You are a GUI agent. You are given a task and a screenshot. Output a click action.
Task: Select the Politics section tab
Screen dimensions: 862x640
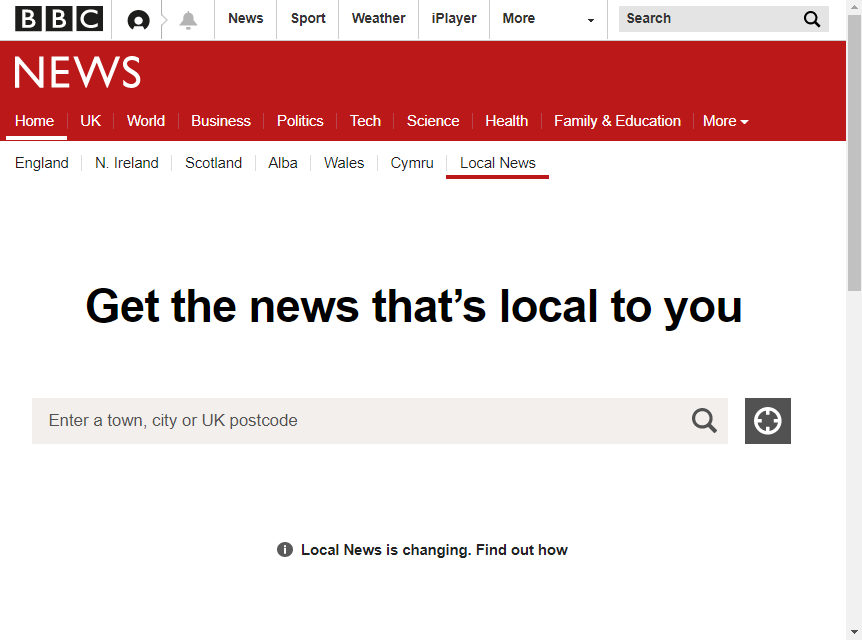pyautogui.click(x=300, y=121)
